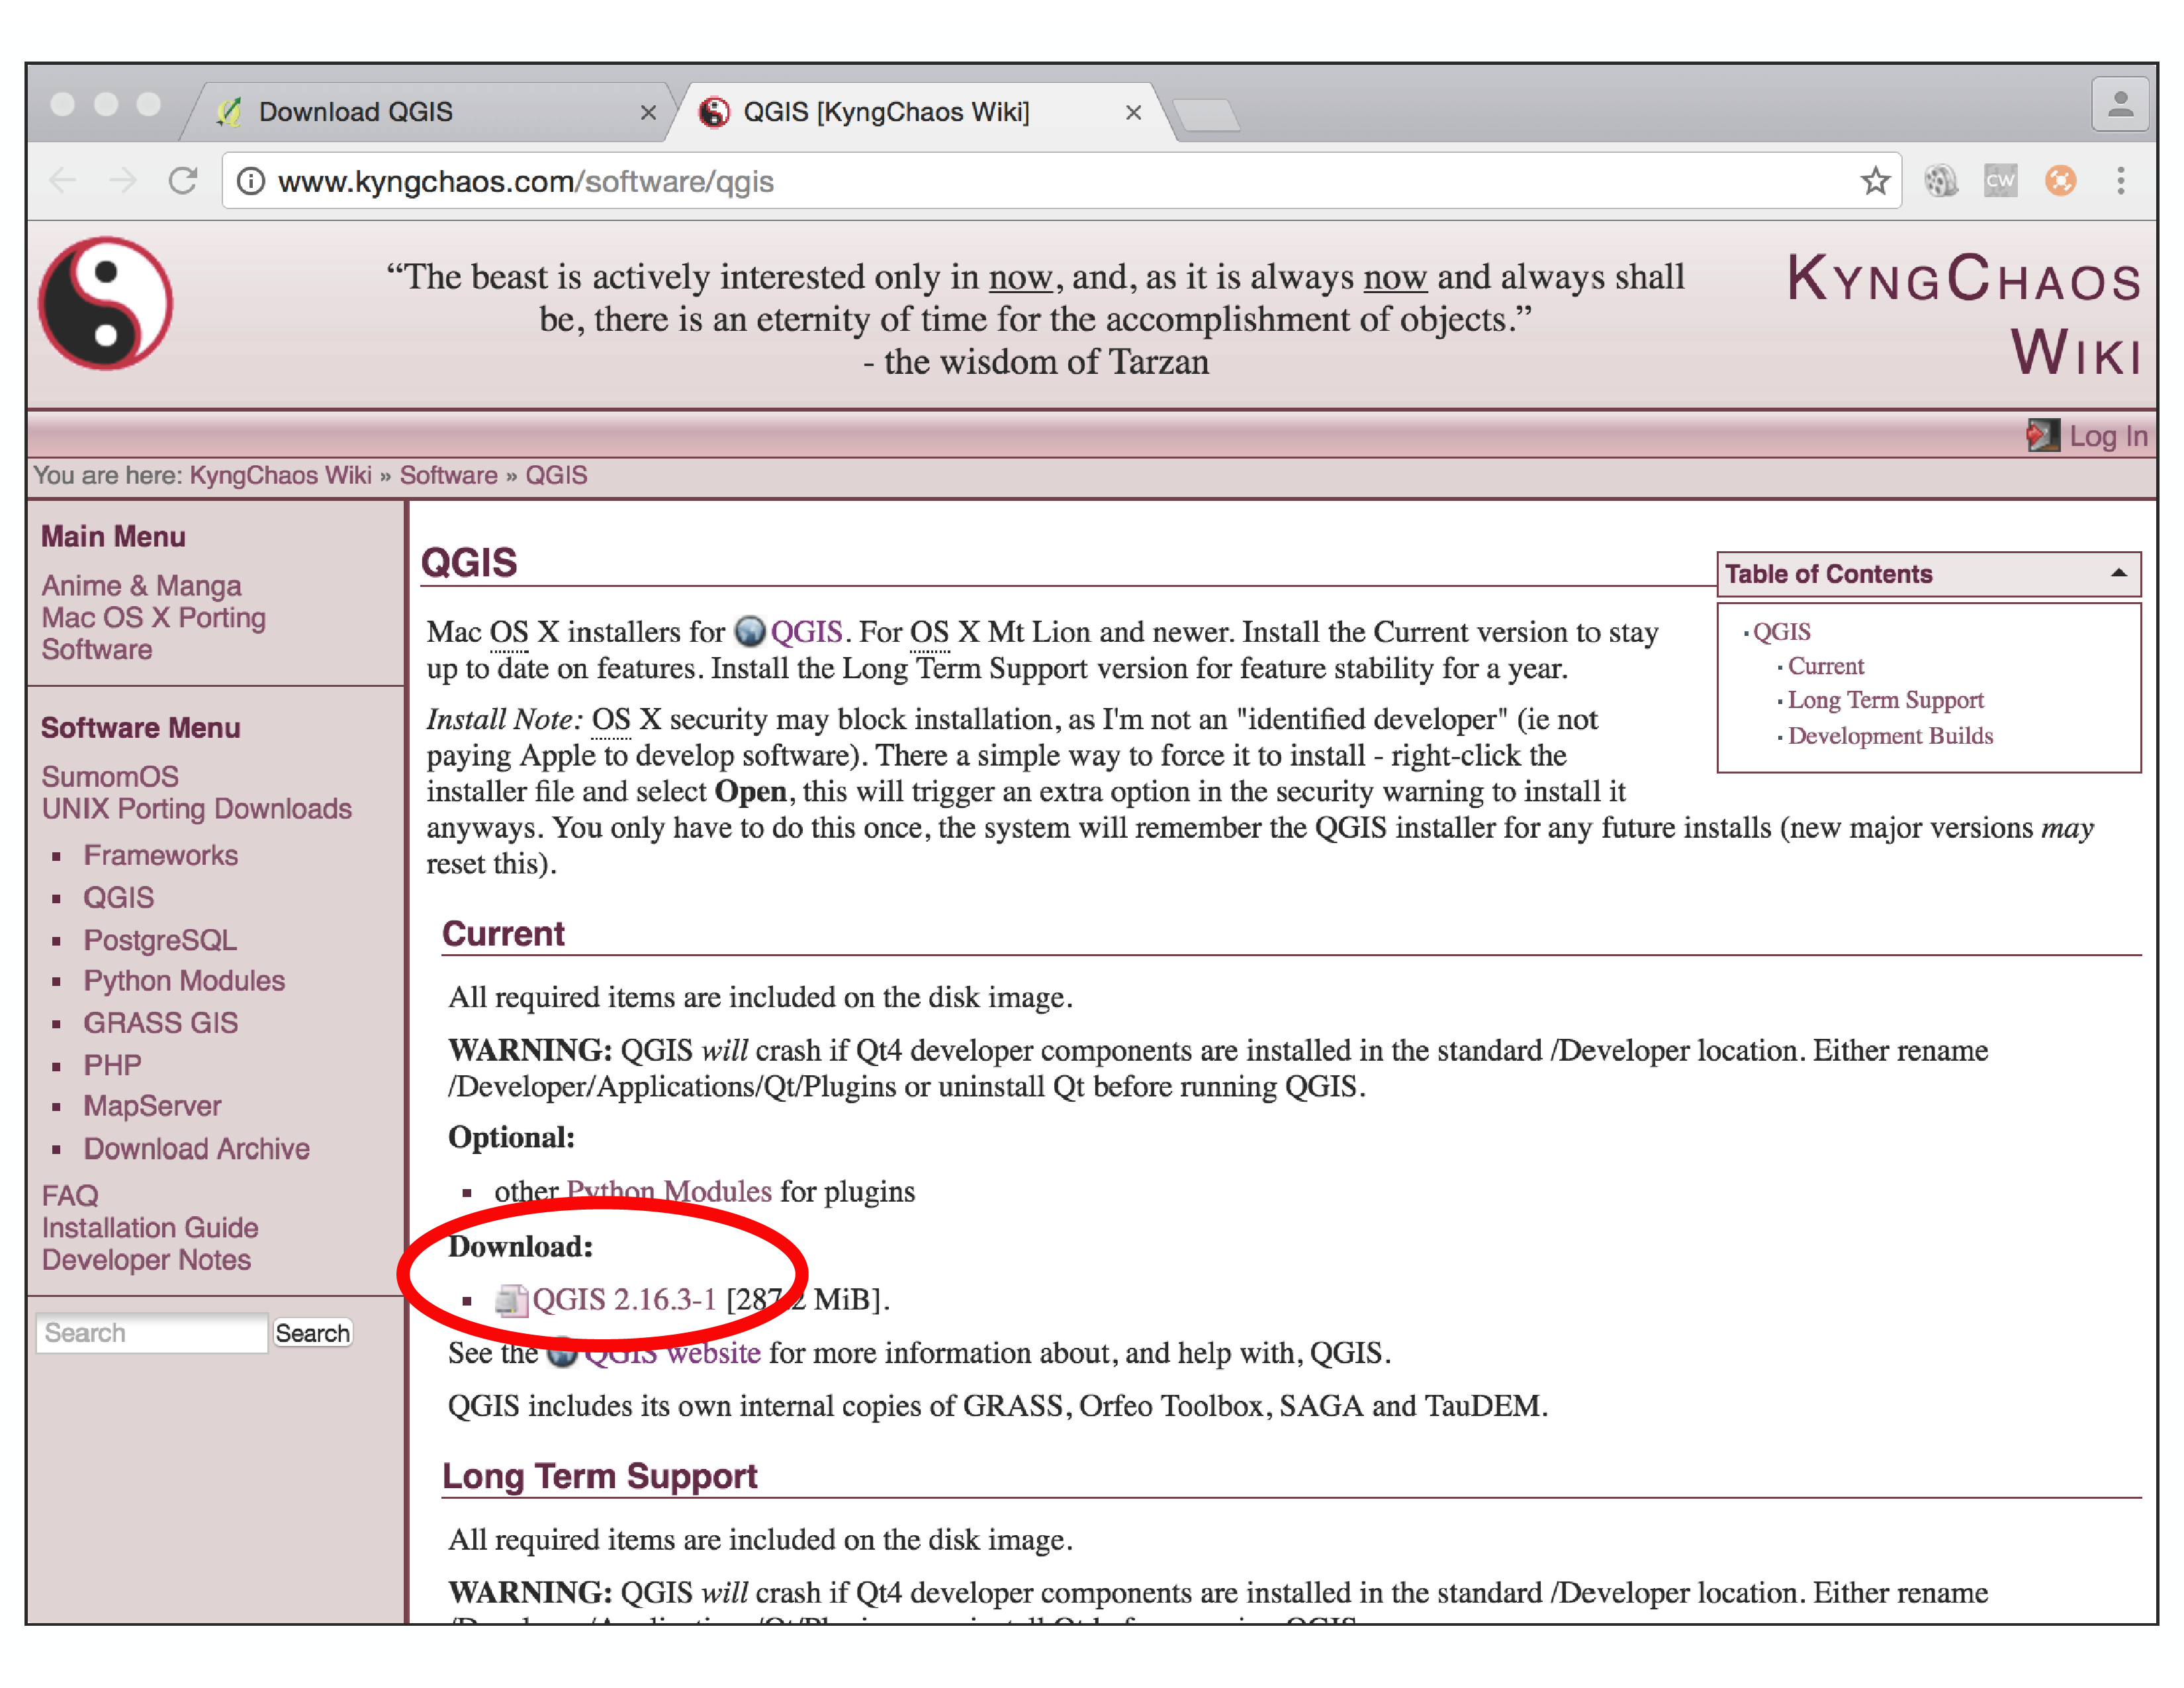2184x1688 pixels.
Task: Open Anime & Manga in Main Menu
Action: 141,585
